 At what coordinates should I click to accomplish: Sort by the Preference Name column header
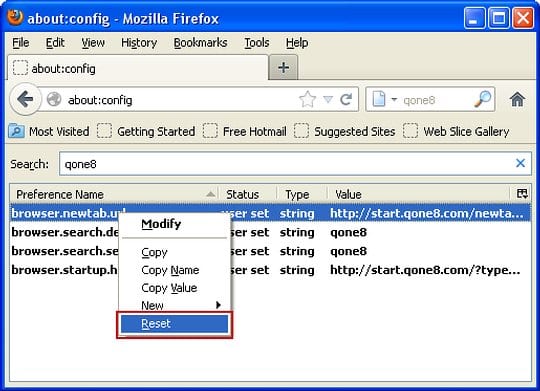[x=115, y=194]
